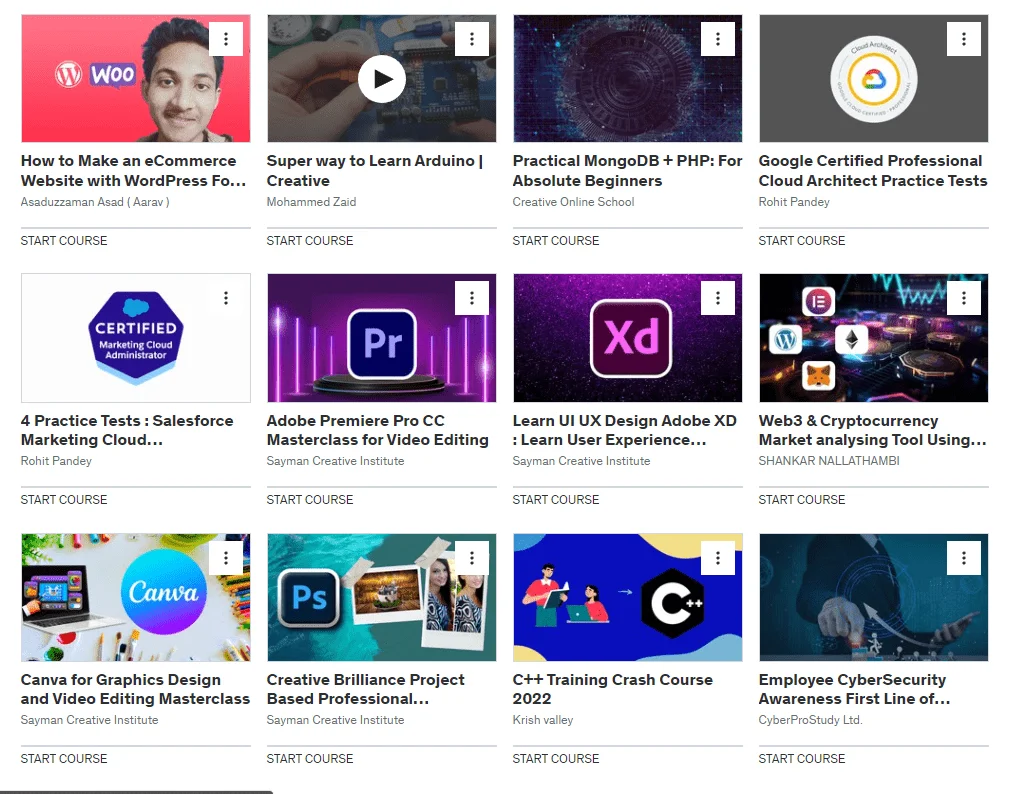Screen dimensions: 1010x794
Task: Open title Practical MongoDB + PHP
Action: point(627,171)
